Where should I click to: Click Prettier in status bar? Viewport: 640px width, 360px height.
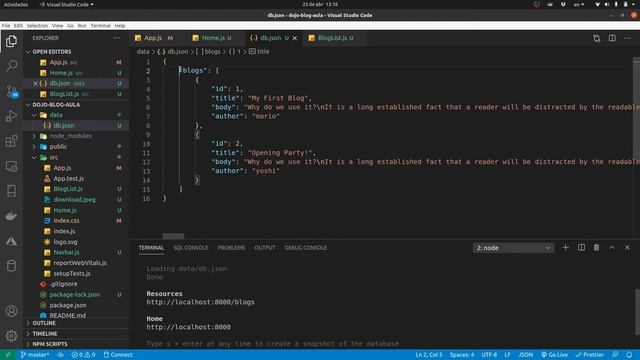point(589,355)
